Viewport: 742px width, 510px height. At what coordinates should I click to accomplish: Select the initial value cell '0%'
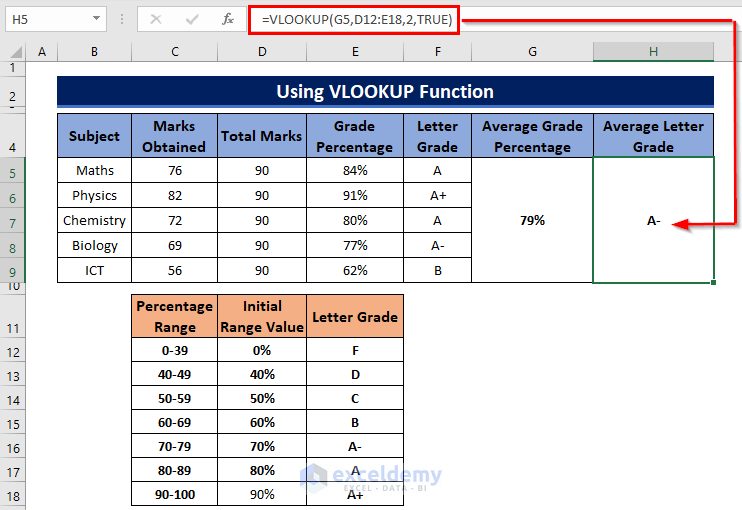(262, 350)
